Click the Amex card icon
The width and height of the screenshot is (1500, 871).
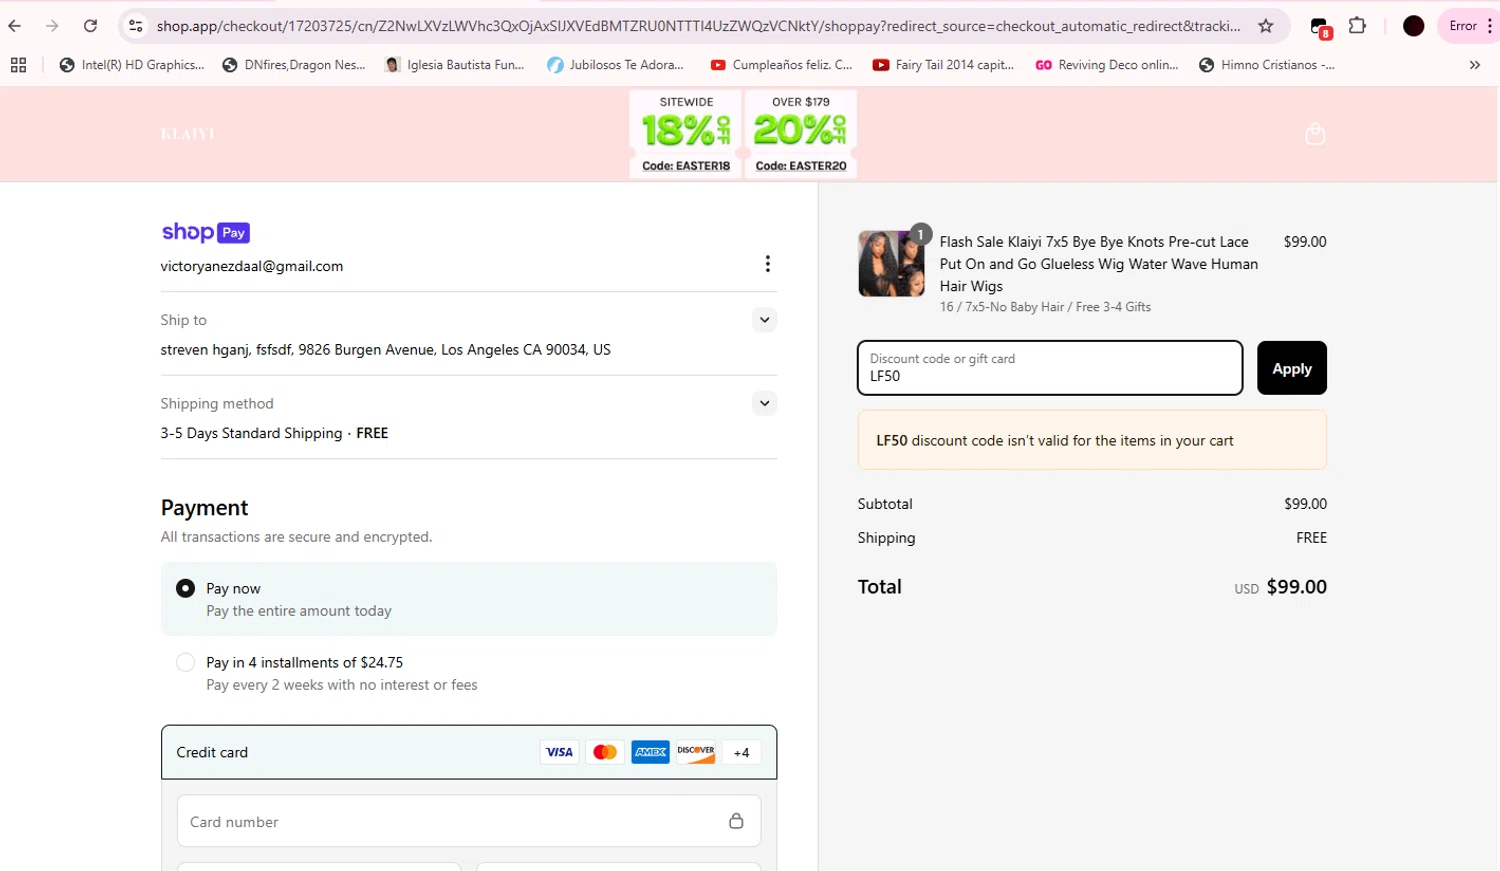click(650, 752)
